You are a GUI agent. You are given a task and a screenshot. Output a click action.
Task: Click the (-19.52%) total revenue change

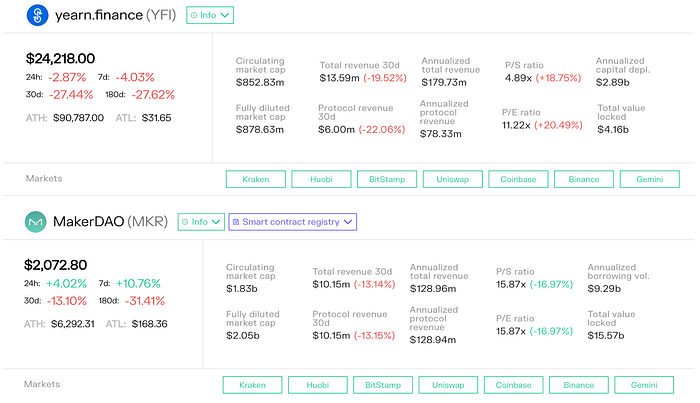[385, 78]
